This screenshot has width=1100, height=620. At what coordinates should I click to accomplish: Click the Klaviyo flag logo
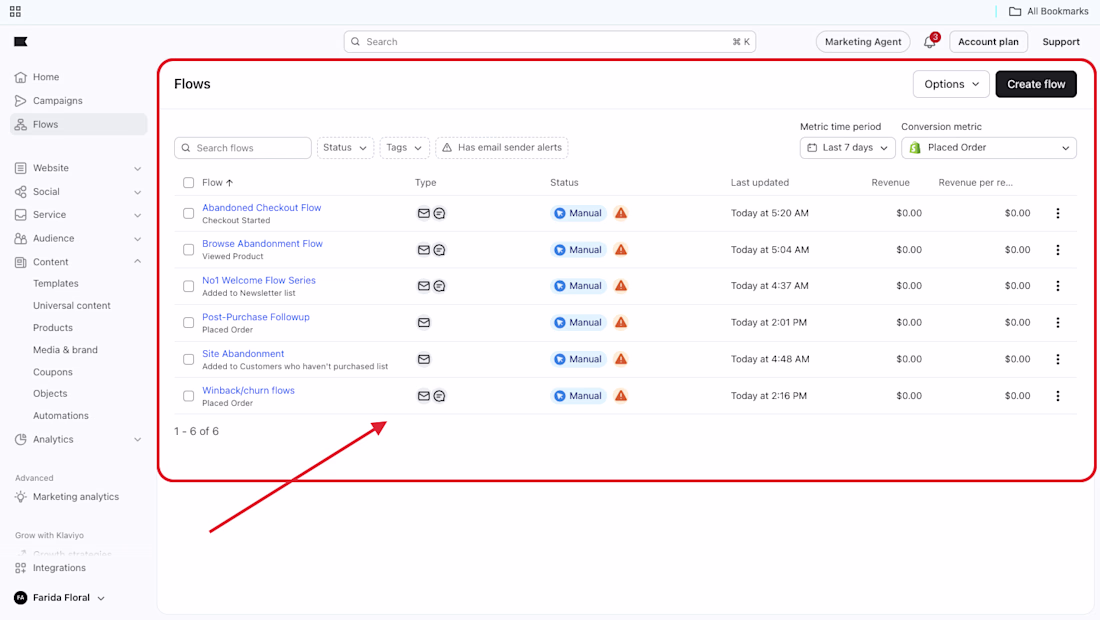point(20,41)
